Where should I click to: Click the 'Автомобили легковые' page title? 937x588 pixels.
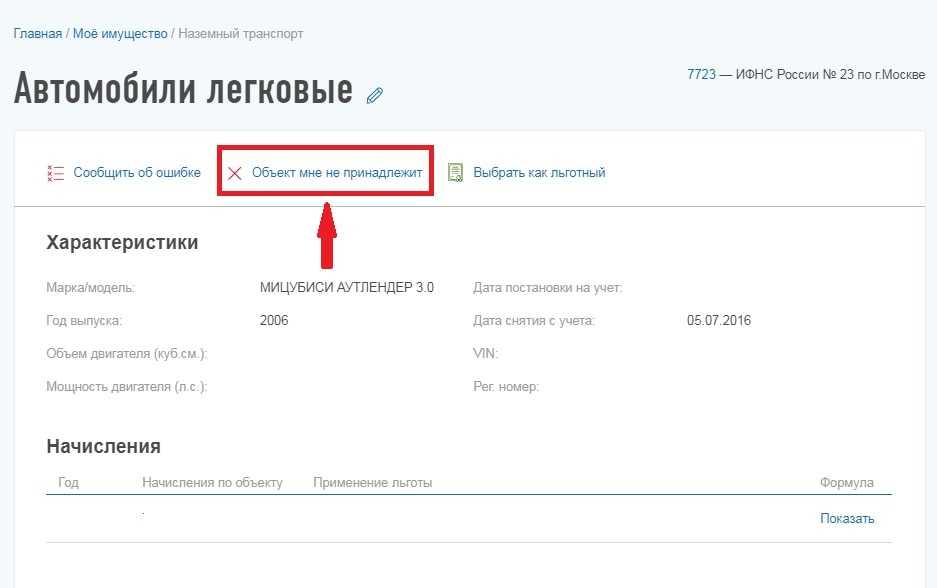(183, 90)
